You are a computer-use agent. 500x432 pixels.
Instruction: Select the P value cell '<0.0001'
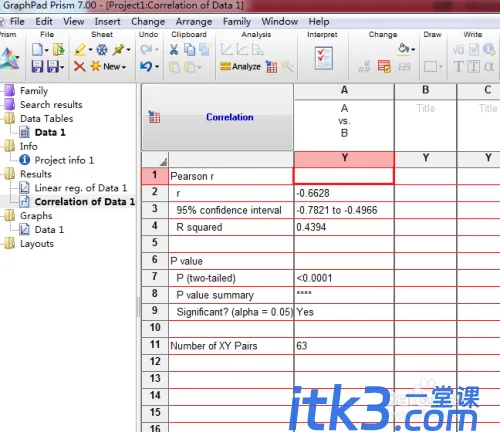[x=344, y=278]
